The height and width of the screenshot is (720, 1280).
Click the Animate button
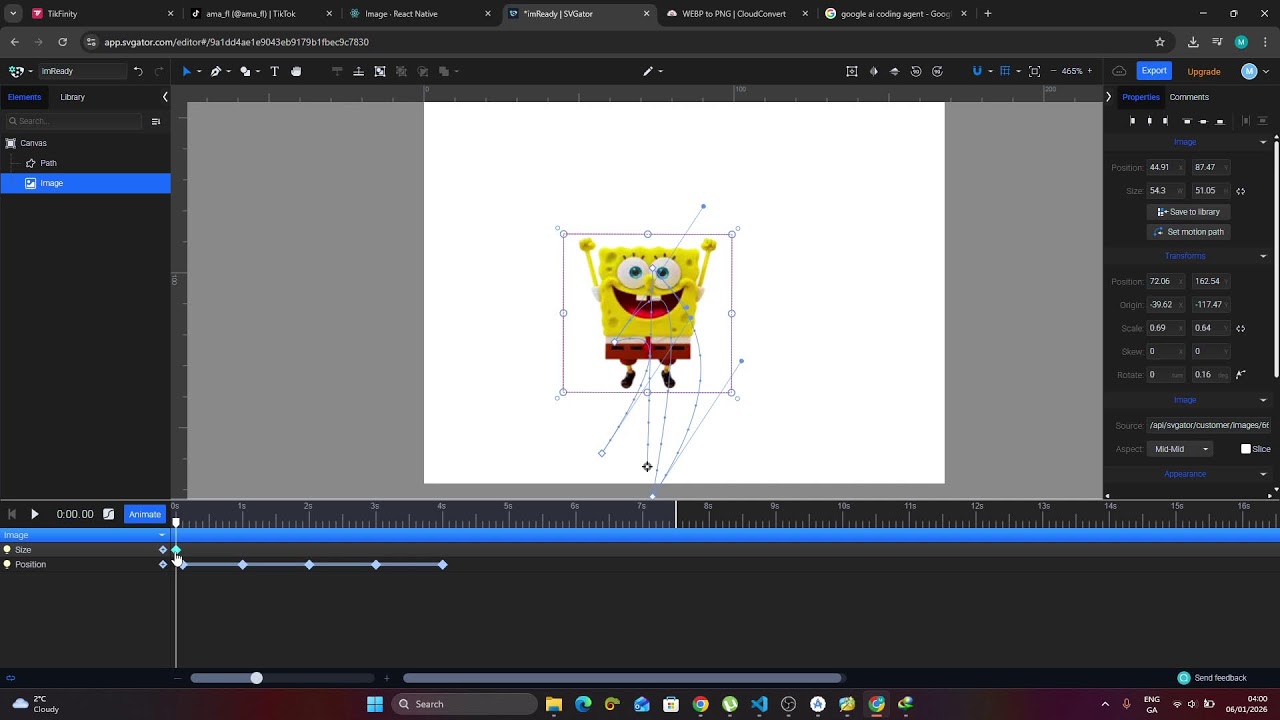click(x=145, y=514)
